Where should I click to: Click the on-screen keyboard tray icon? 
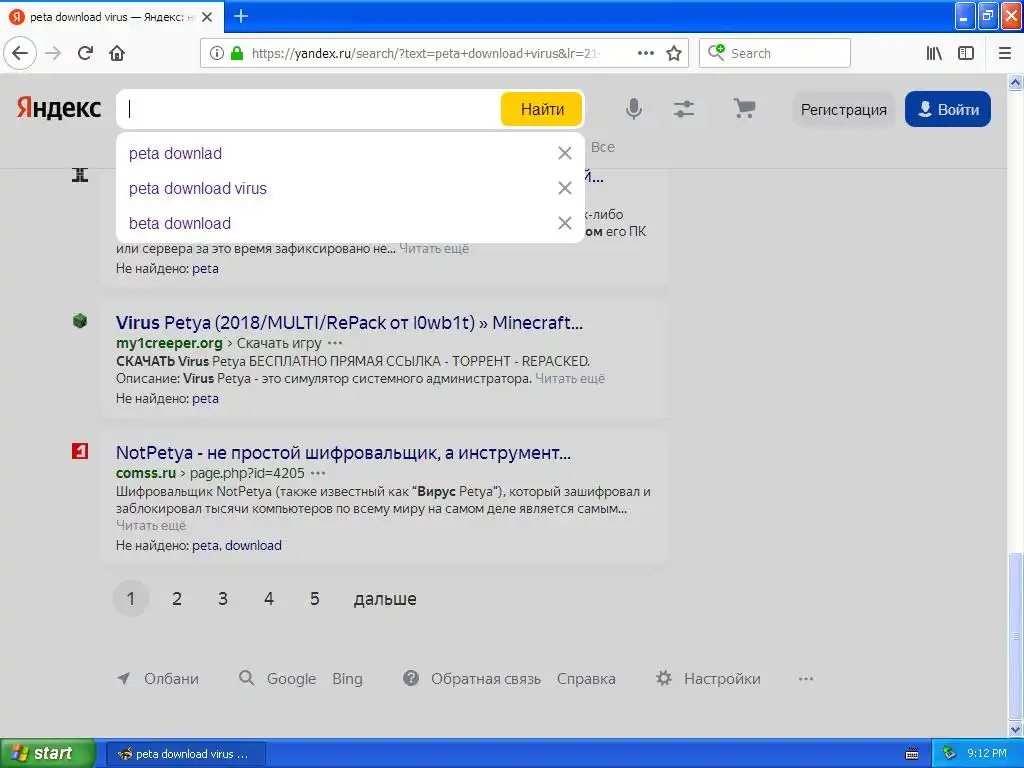click(x=912, y=754)
